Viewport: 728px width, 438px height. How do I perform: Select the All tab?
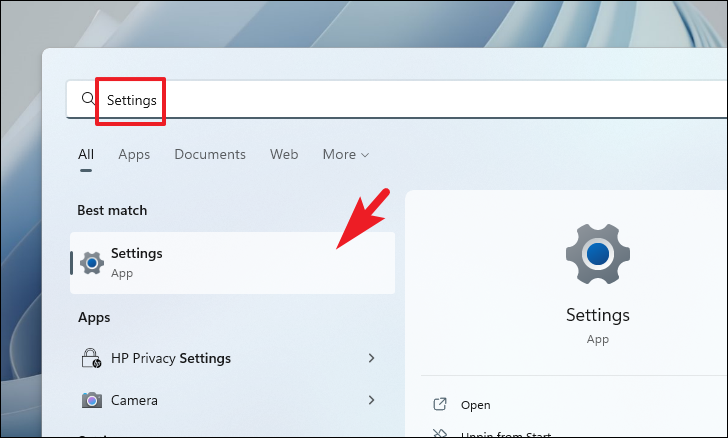[86, 155]
